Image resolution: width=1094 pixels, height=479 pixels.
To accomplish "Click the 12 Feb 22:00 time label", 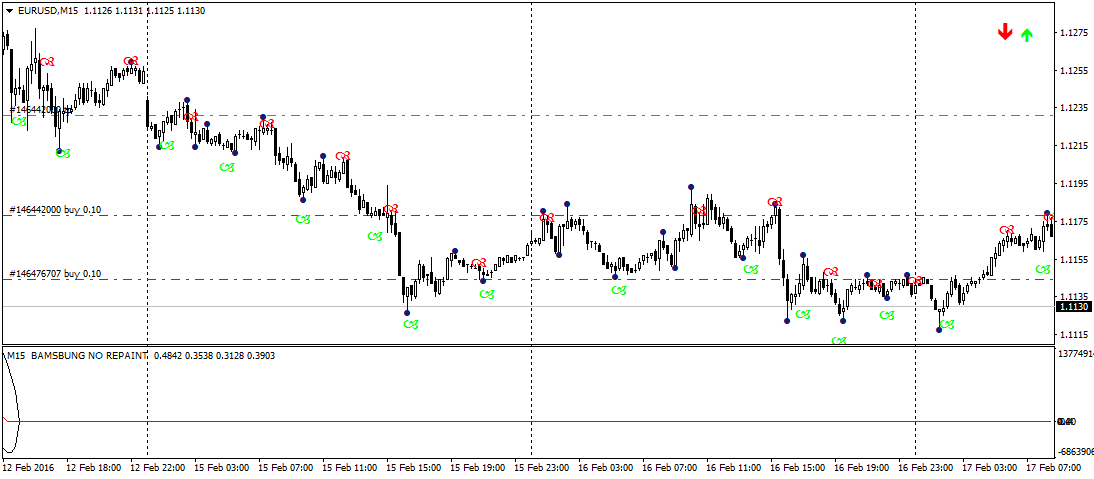I will click(x=158, y=468).
